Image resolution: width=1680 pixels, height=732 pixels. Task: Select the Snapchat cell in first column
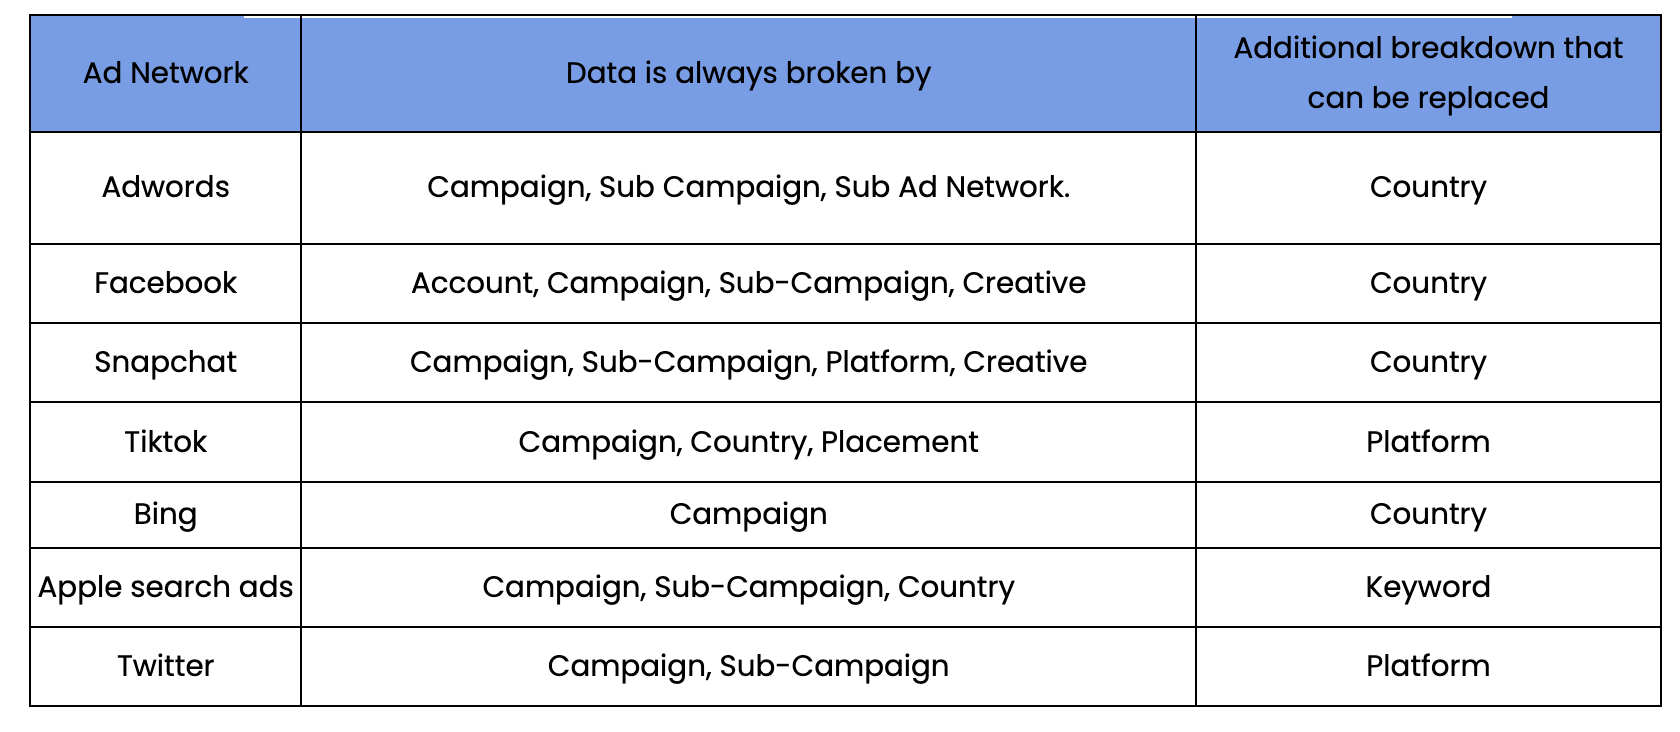[165, 362]
